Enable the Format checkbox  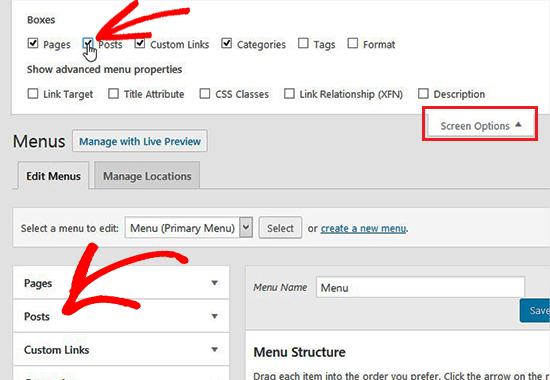pos(353,43)
